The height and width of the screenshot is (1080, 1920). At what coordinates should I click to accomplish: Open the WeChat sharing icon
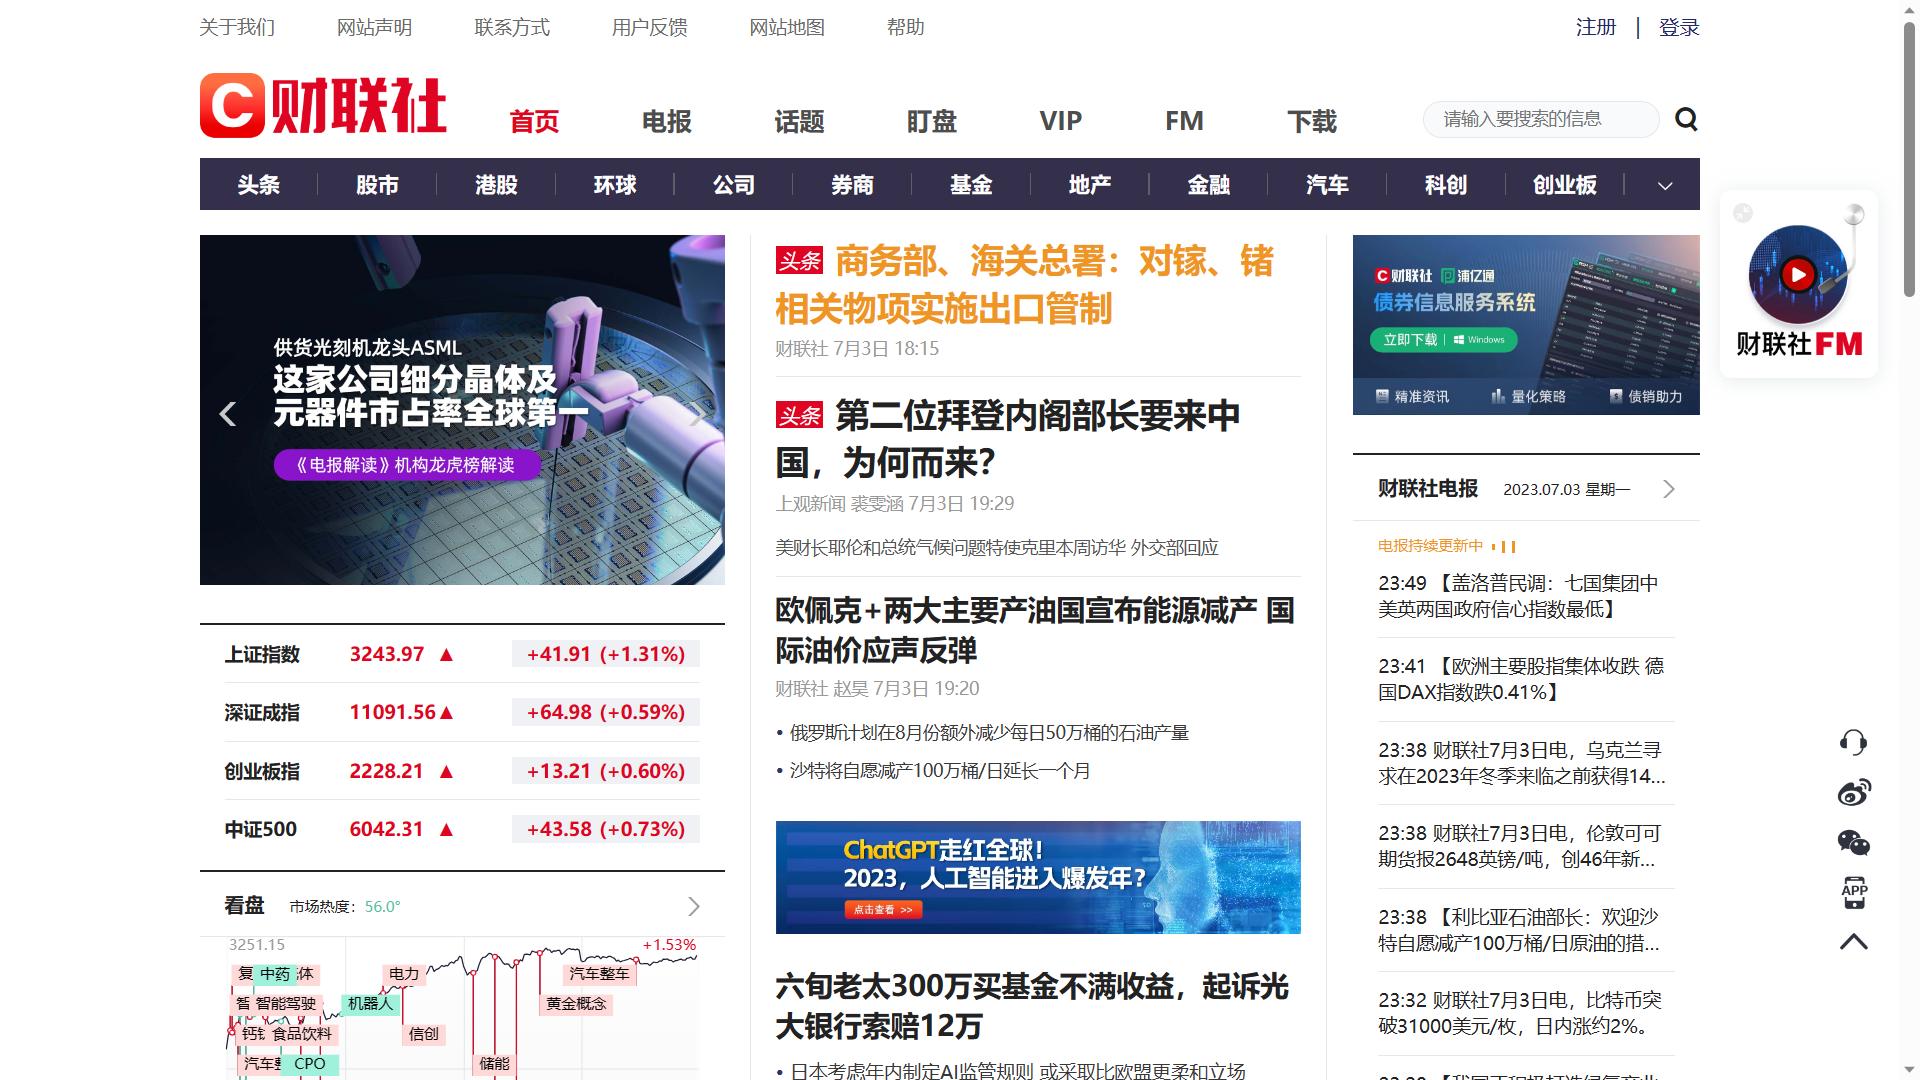pyautogui.click(x=1855, y=842)
